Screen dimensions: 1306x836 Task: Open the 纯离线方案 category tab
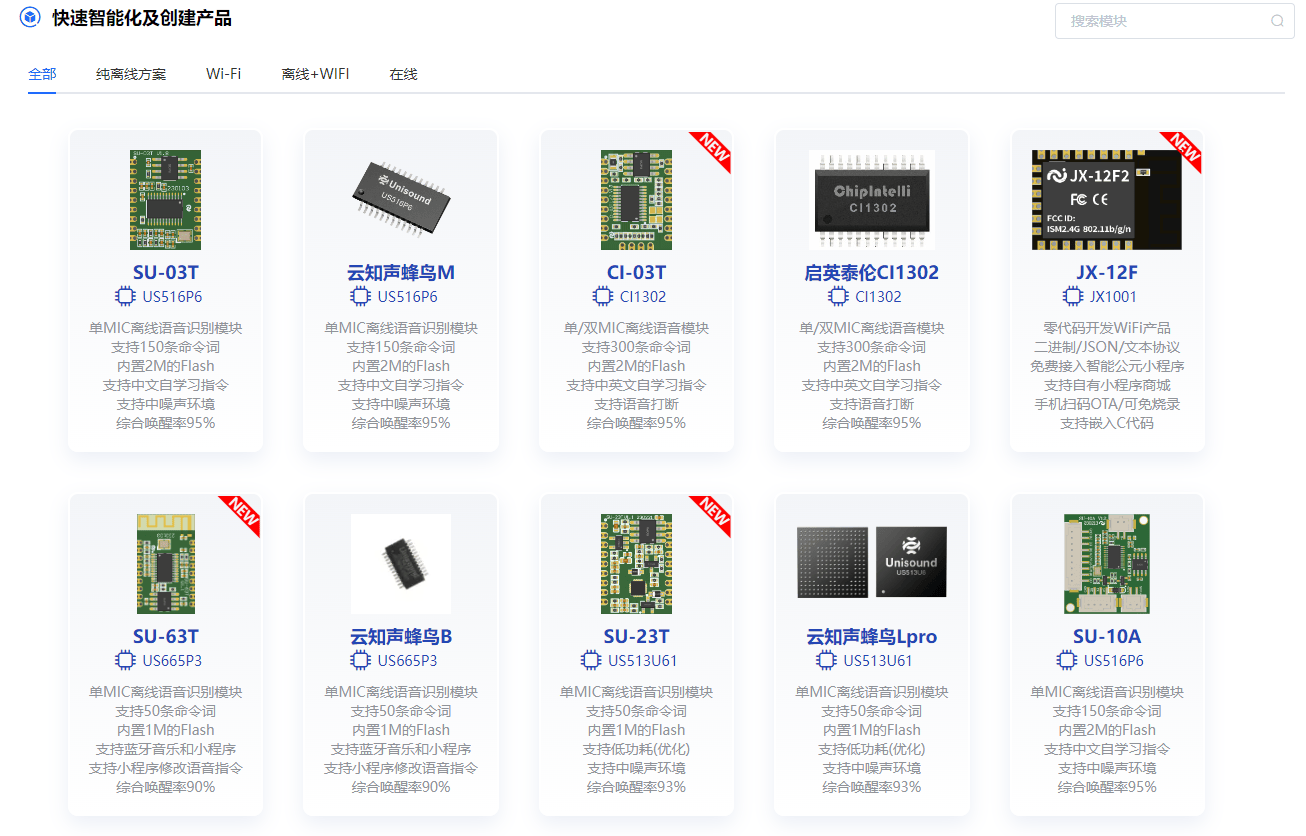[x=134, y=73]
